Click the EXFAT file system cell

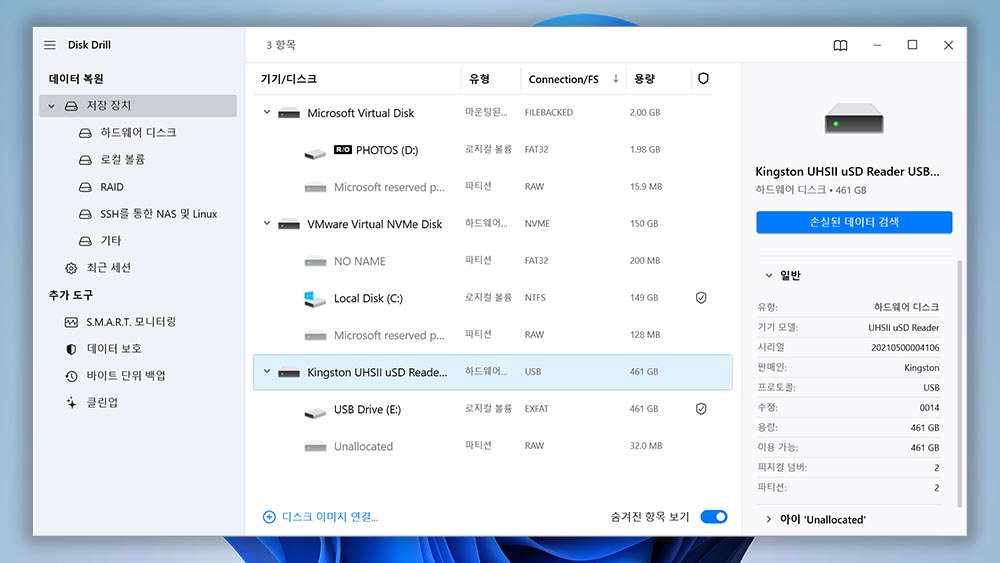pyautogui.click(x=536, y=409)
